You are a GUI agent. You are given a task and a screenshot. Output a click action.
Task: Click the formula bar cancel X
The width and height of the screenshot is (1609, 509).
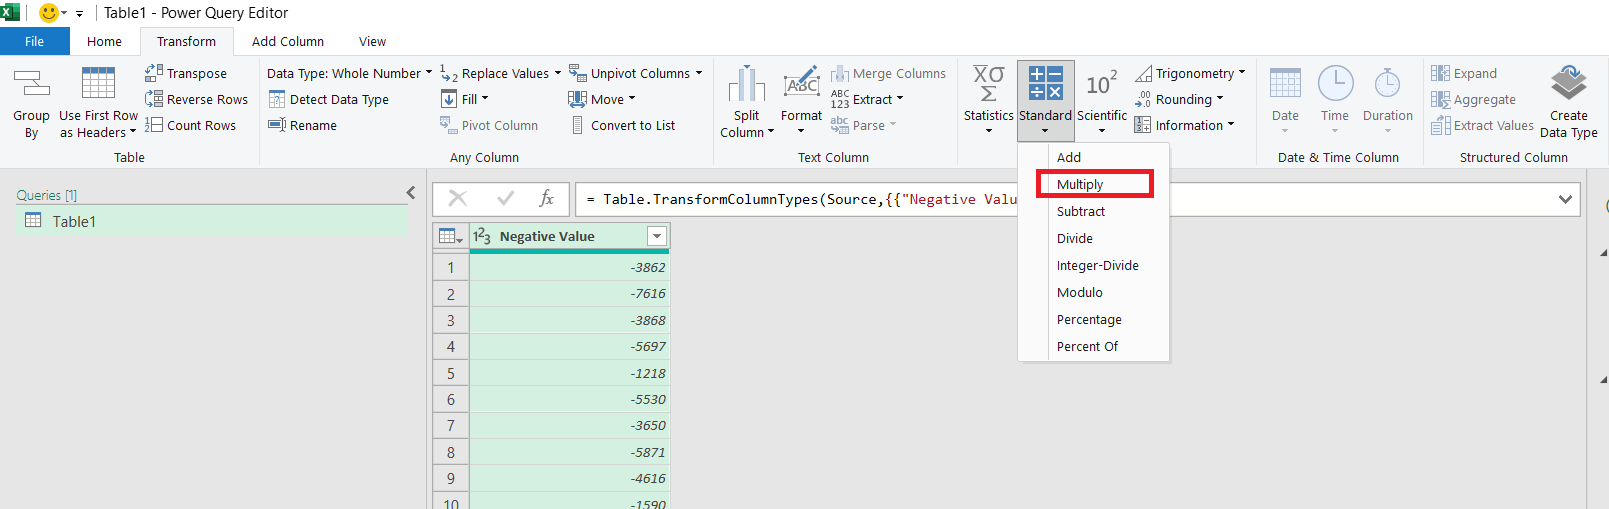click(458, 198)
